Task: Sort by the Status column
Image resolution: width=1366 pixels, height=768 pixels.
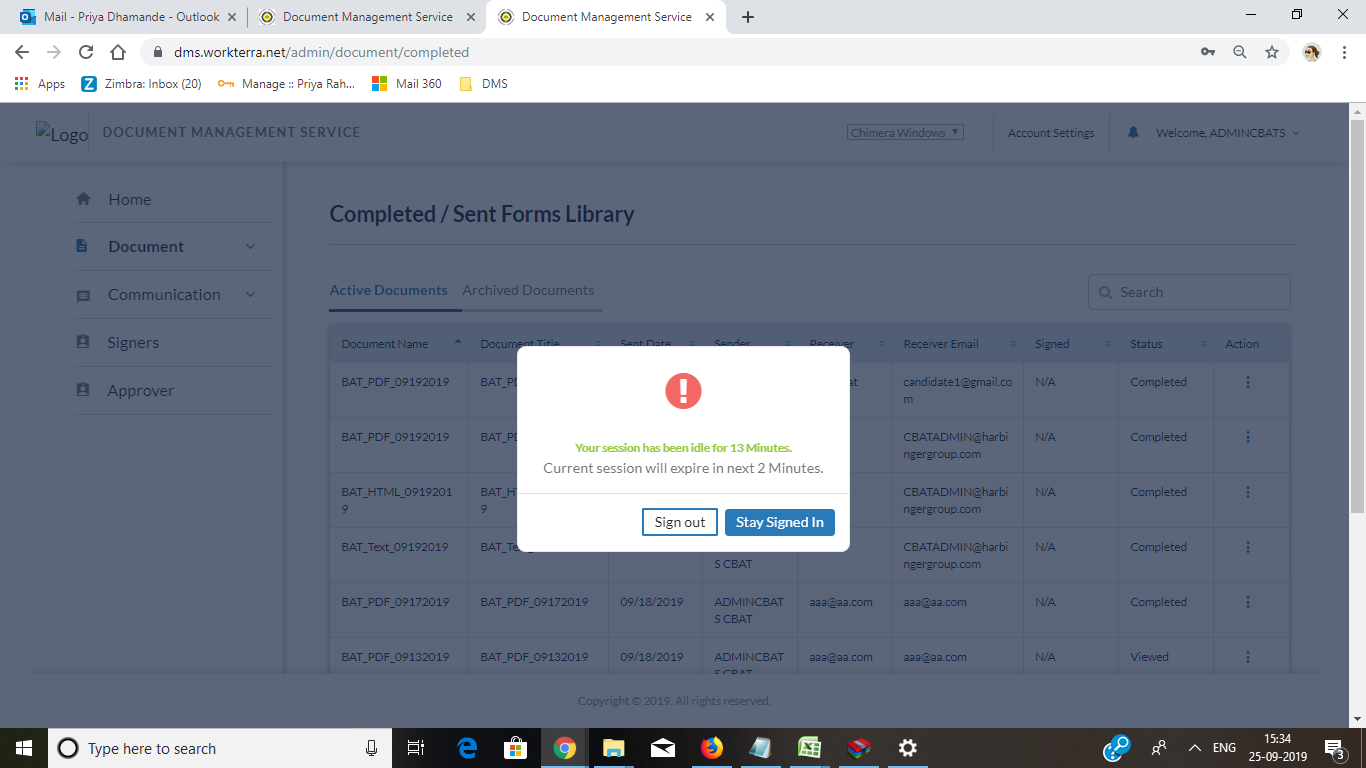Action: pos(1165,344)
